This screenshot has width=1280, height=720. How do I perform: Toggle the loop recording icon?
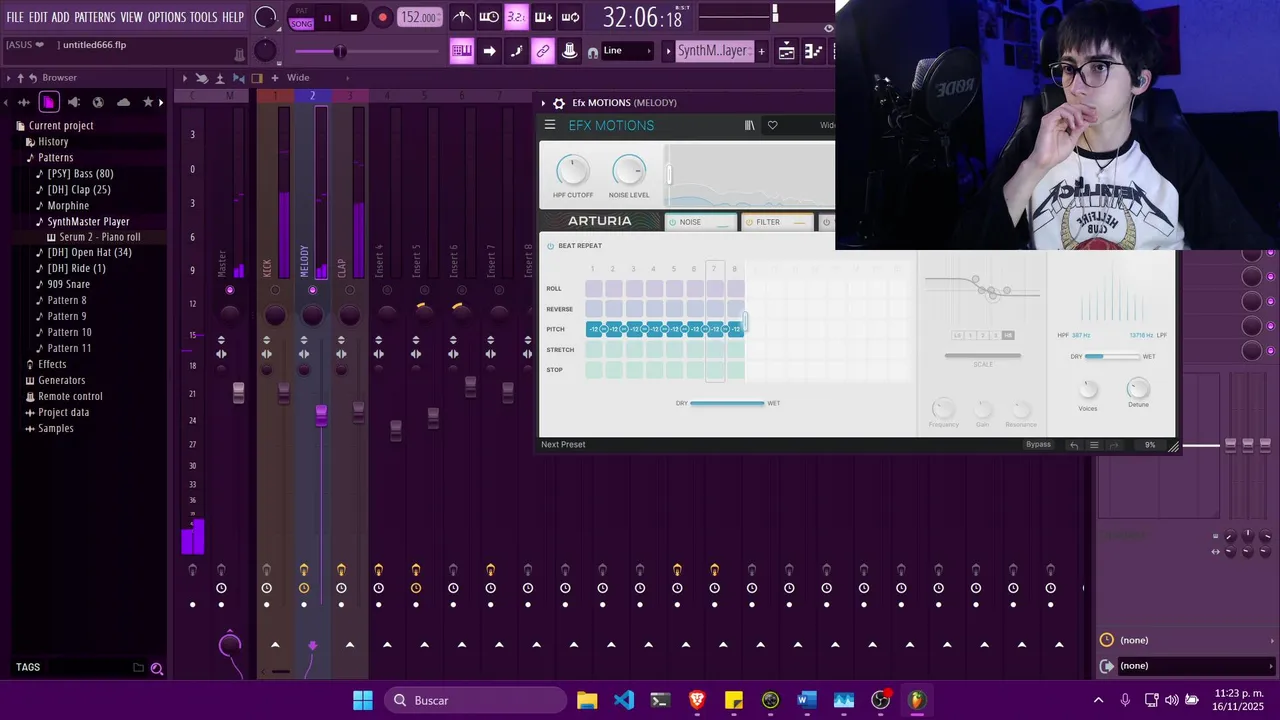tap(570, 17)
